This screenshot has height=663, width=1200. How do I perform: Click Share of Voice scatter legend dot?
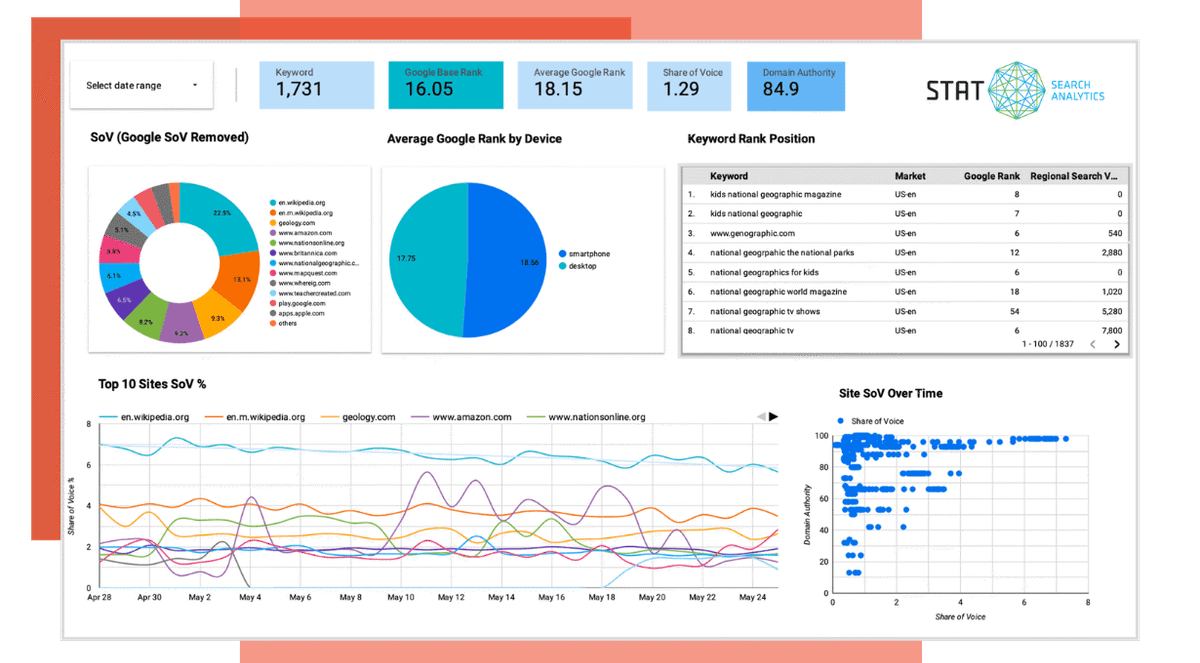click(x=841, y=421)
